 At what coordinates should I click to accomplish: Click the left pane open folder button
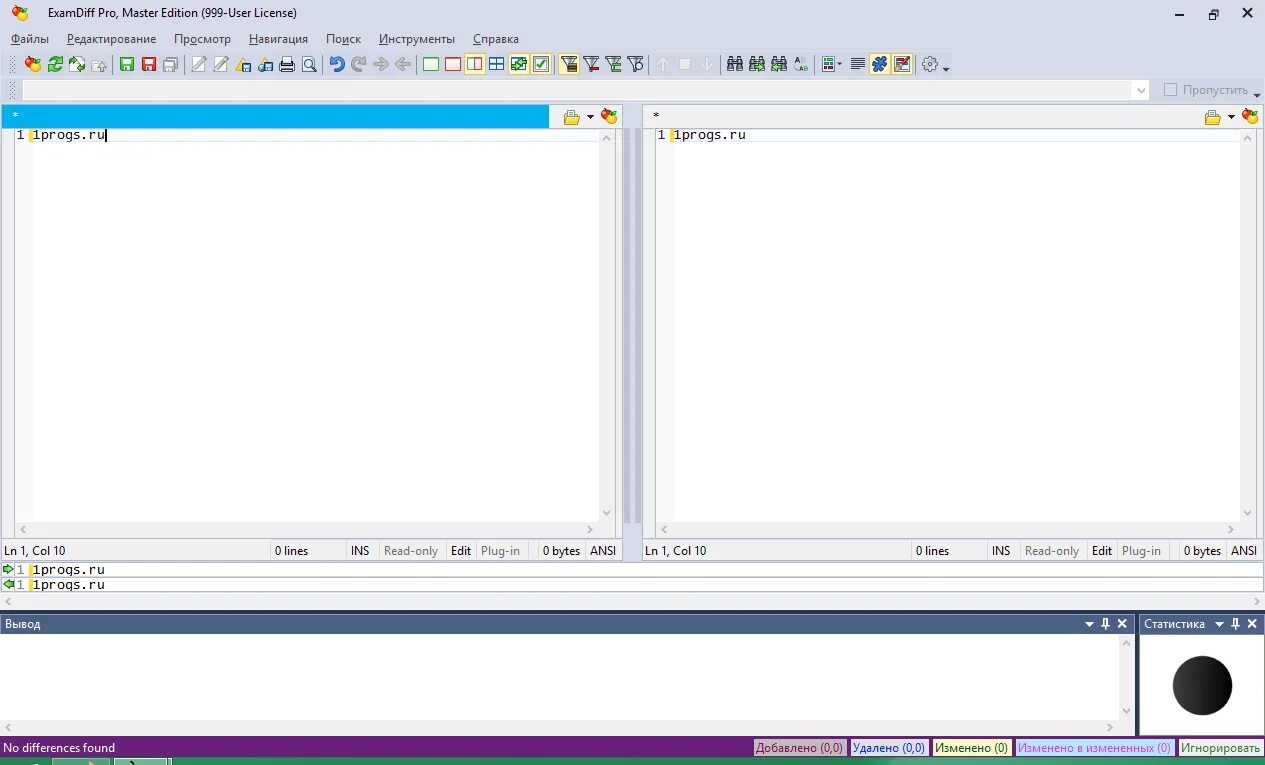point(572,117)
